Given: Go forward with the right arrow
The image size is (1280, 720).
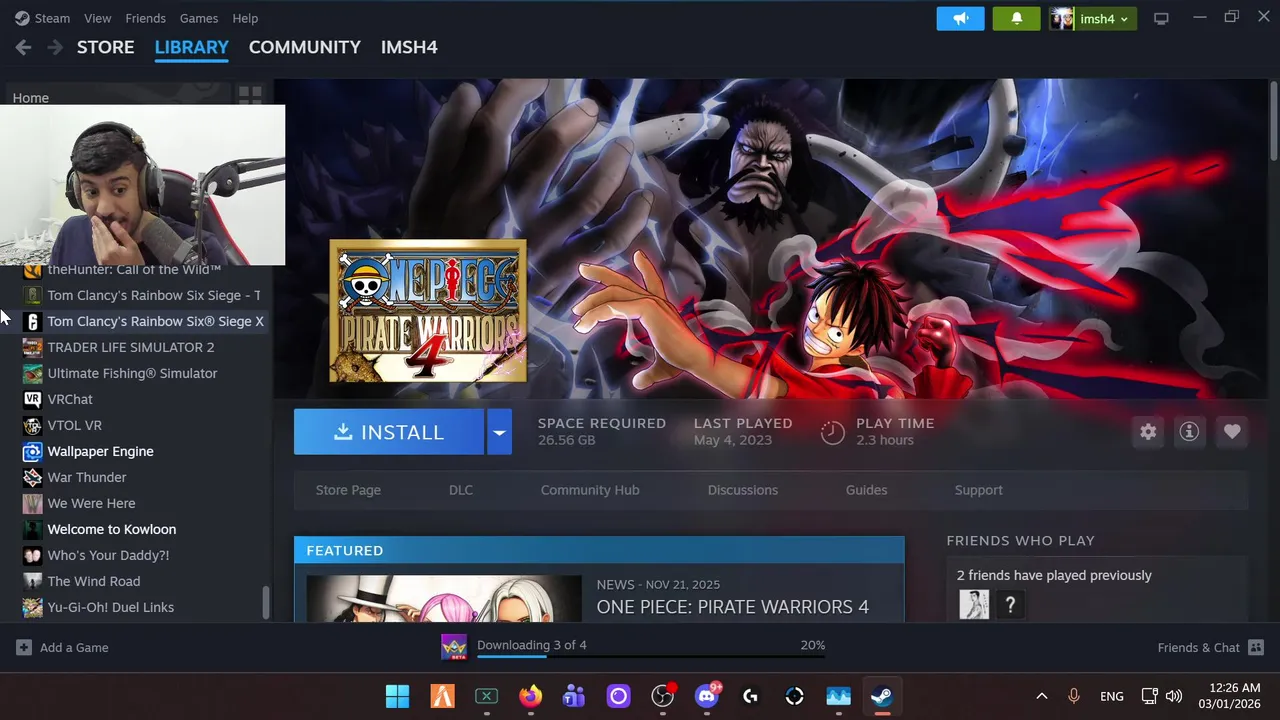Looking at the screenshot, I should 55,47.
